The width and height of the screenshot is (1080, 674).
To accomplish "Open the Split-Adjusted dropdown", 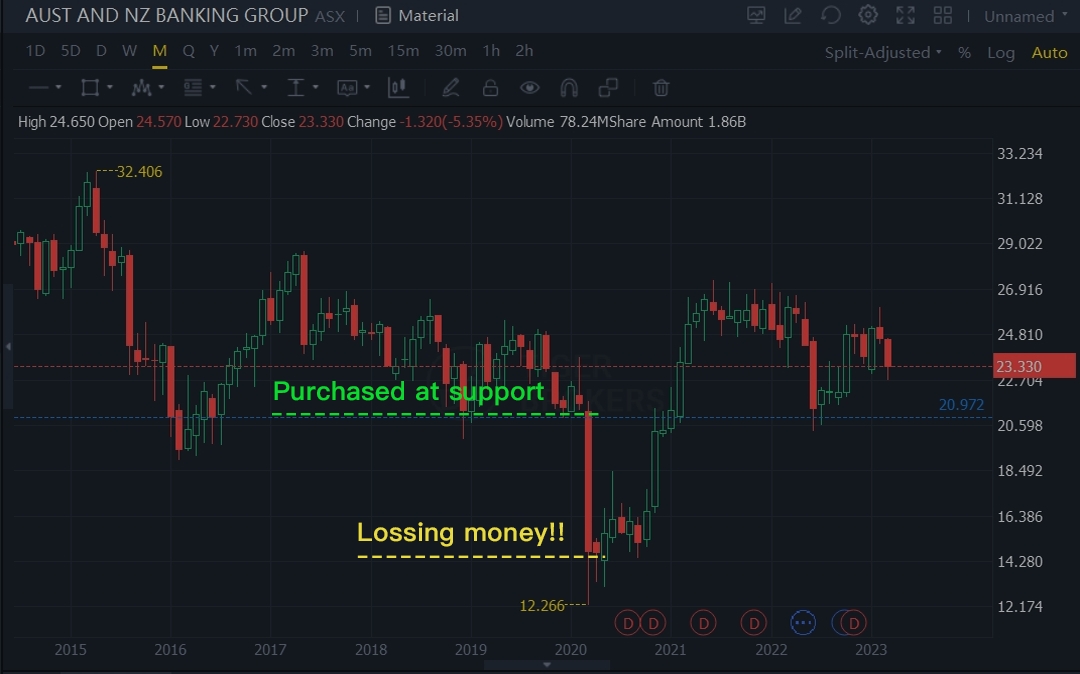I will (883, 52).
